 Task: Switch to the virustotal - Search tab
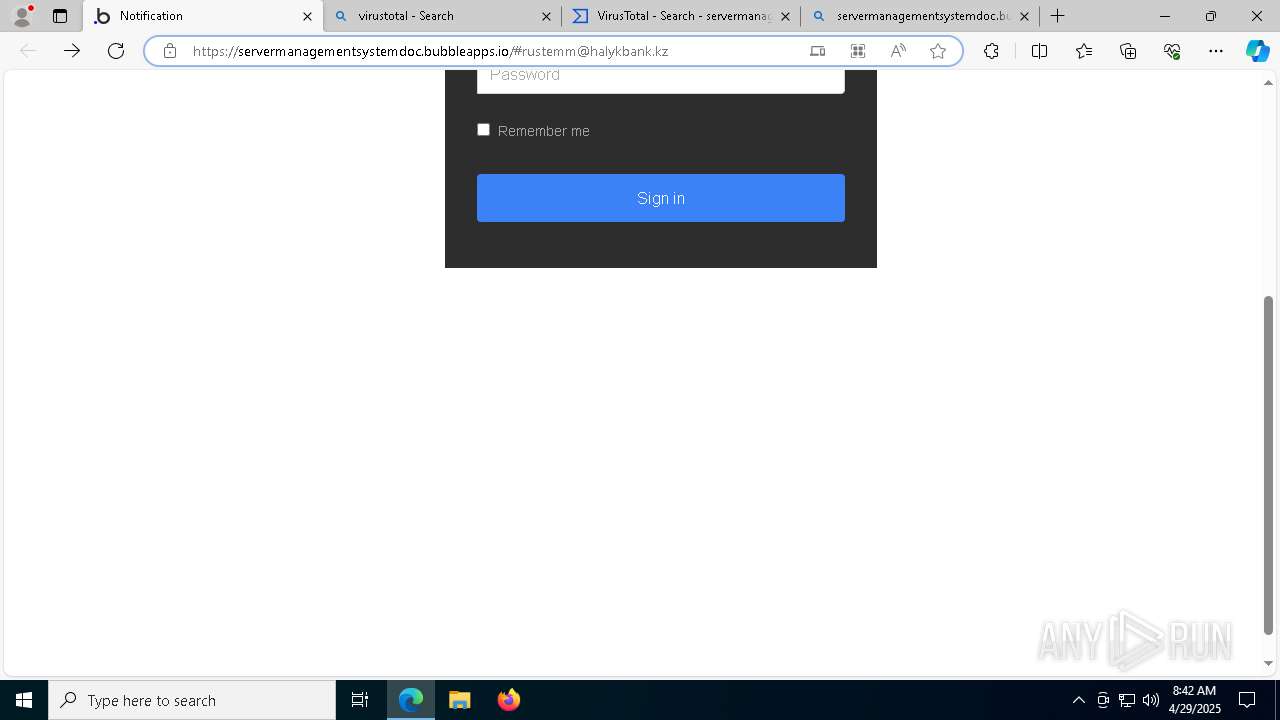point(441,16)
